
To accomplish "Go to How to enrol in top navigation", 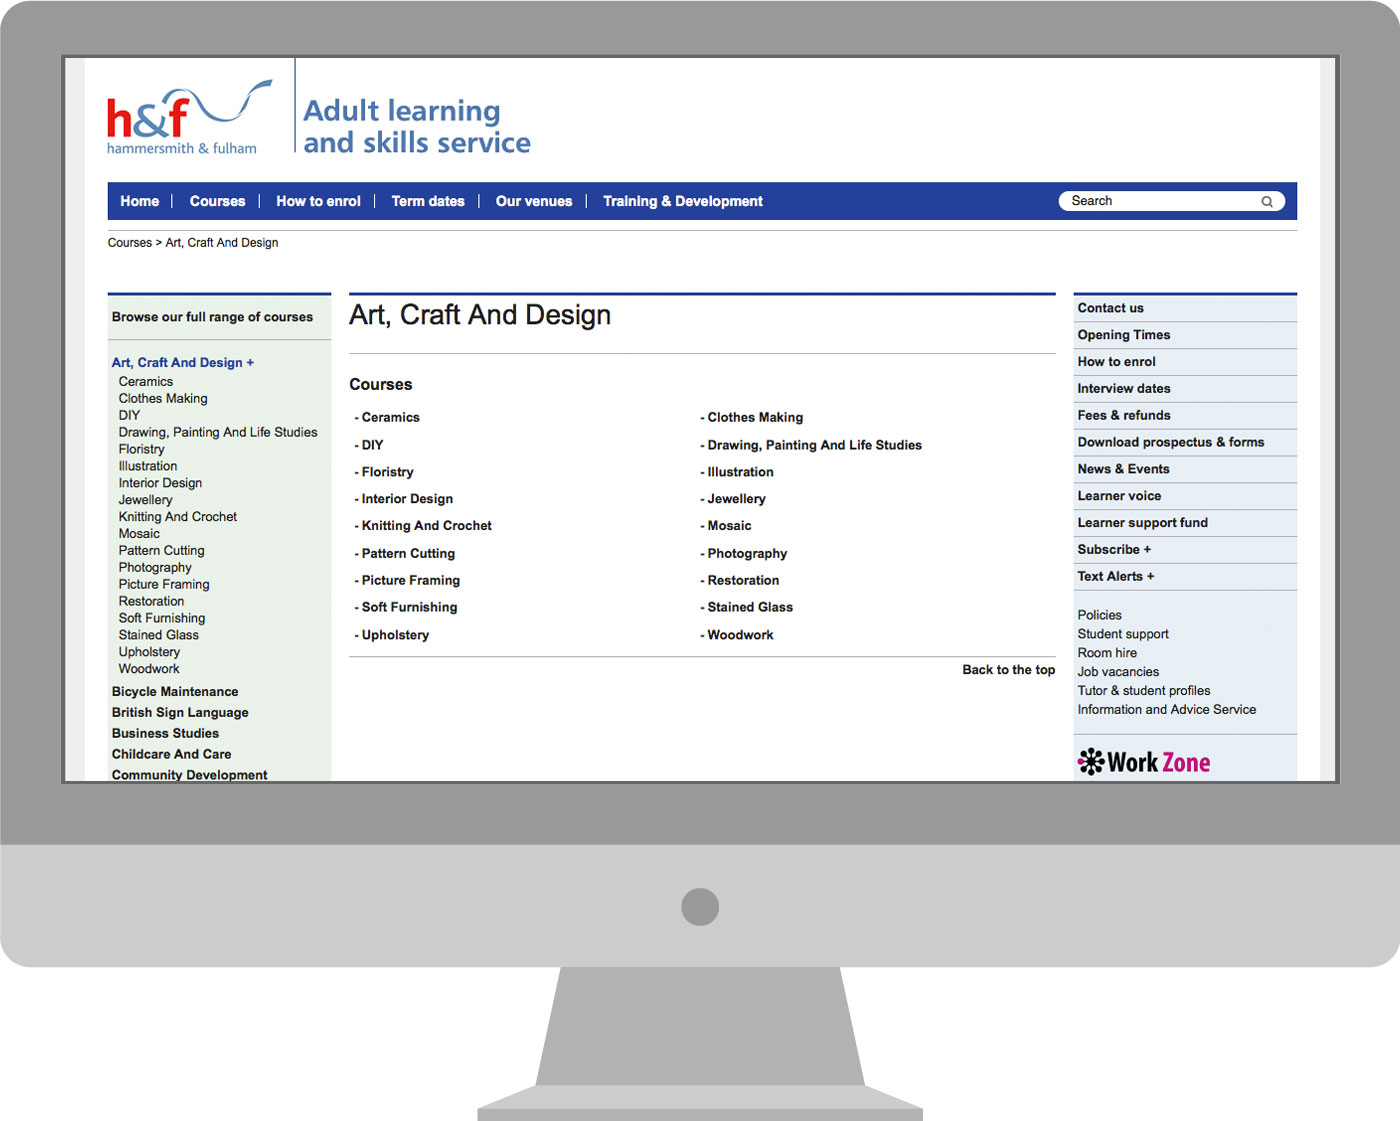I will (318, 201).
